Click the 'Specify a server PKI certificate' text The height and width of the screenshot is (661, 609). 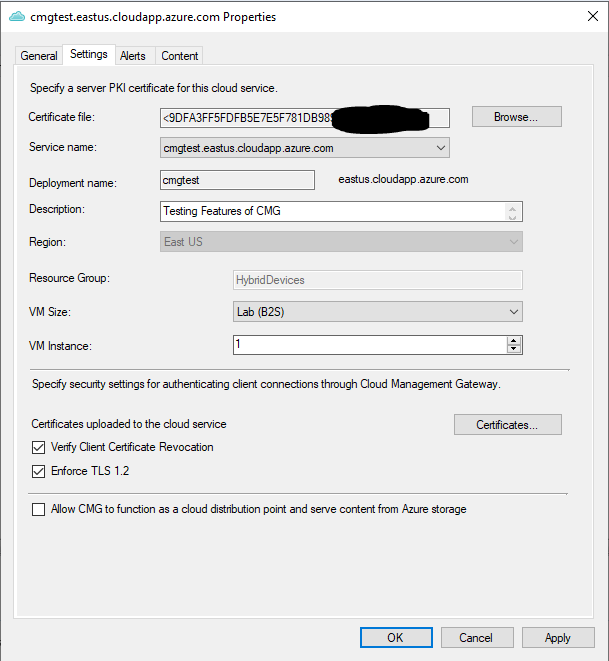tap(154, 88)
